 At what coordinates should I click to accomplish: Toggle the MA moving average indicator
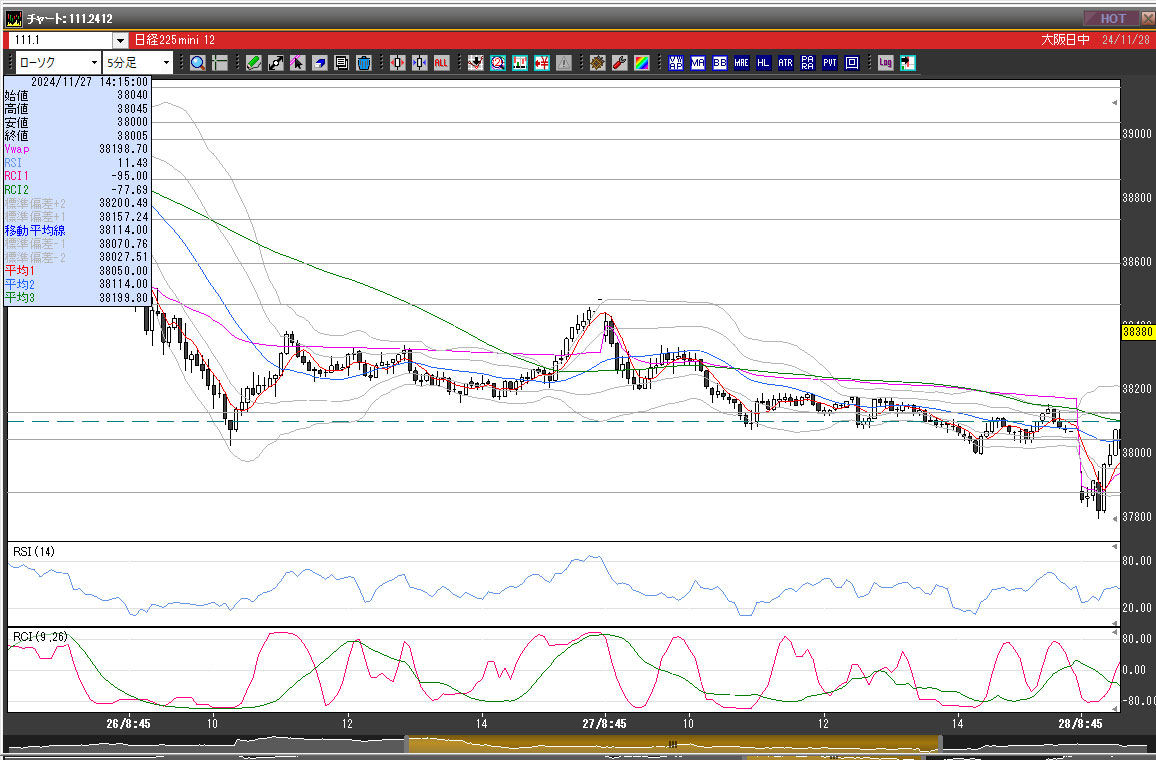pyautogui.click(x=697, y=63)
